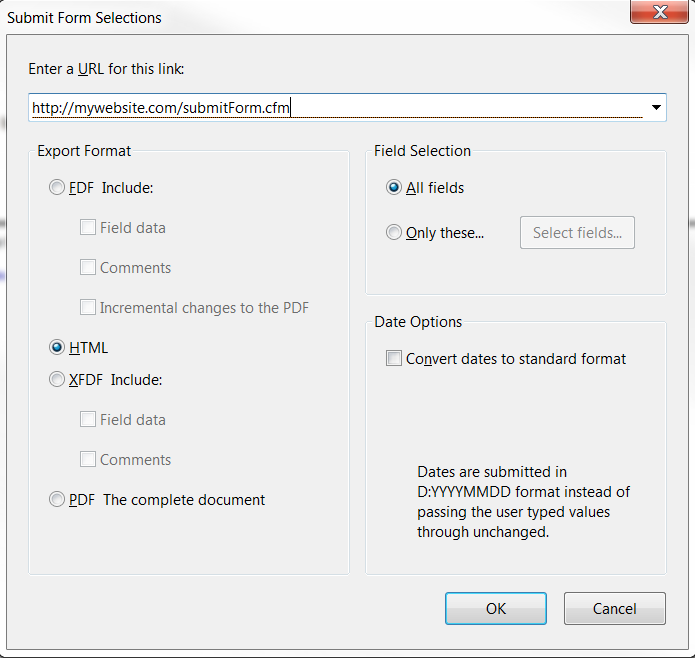Open the Select fields... button

click(x=577, y=233)
